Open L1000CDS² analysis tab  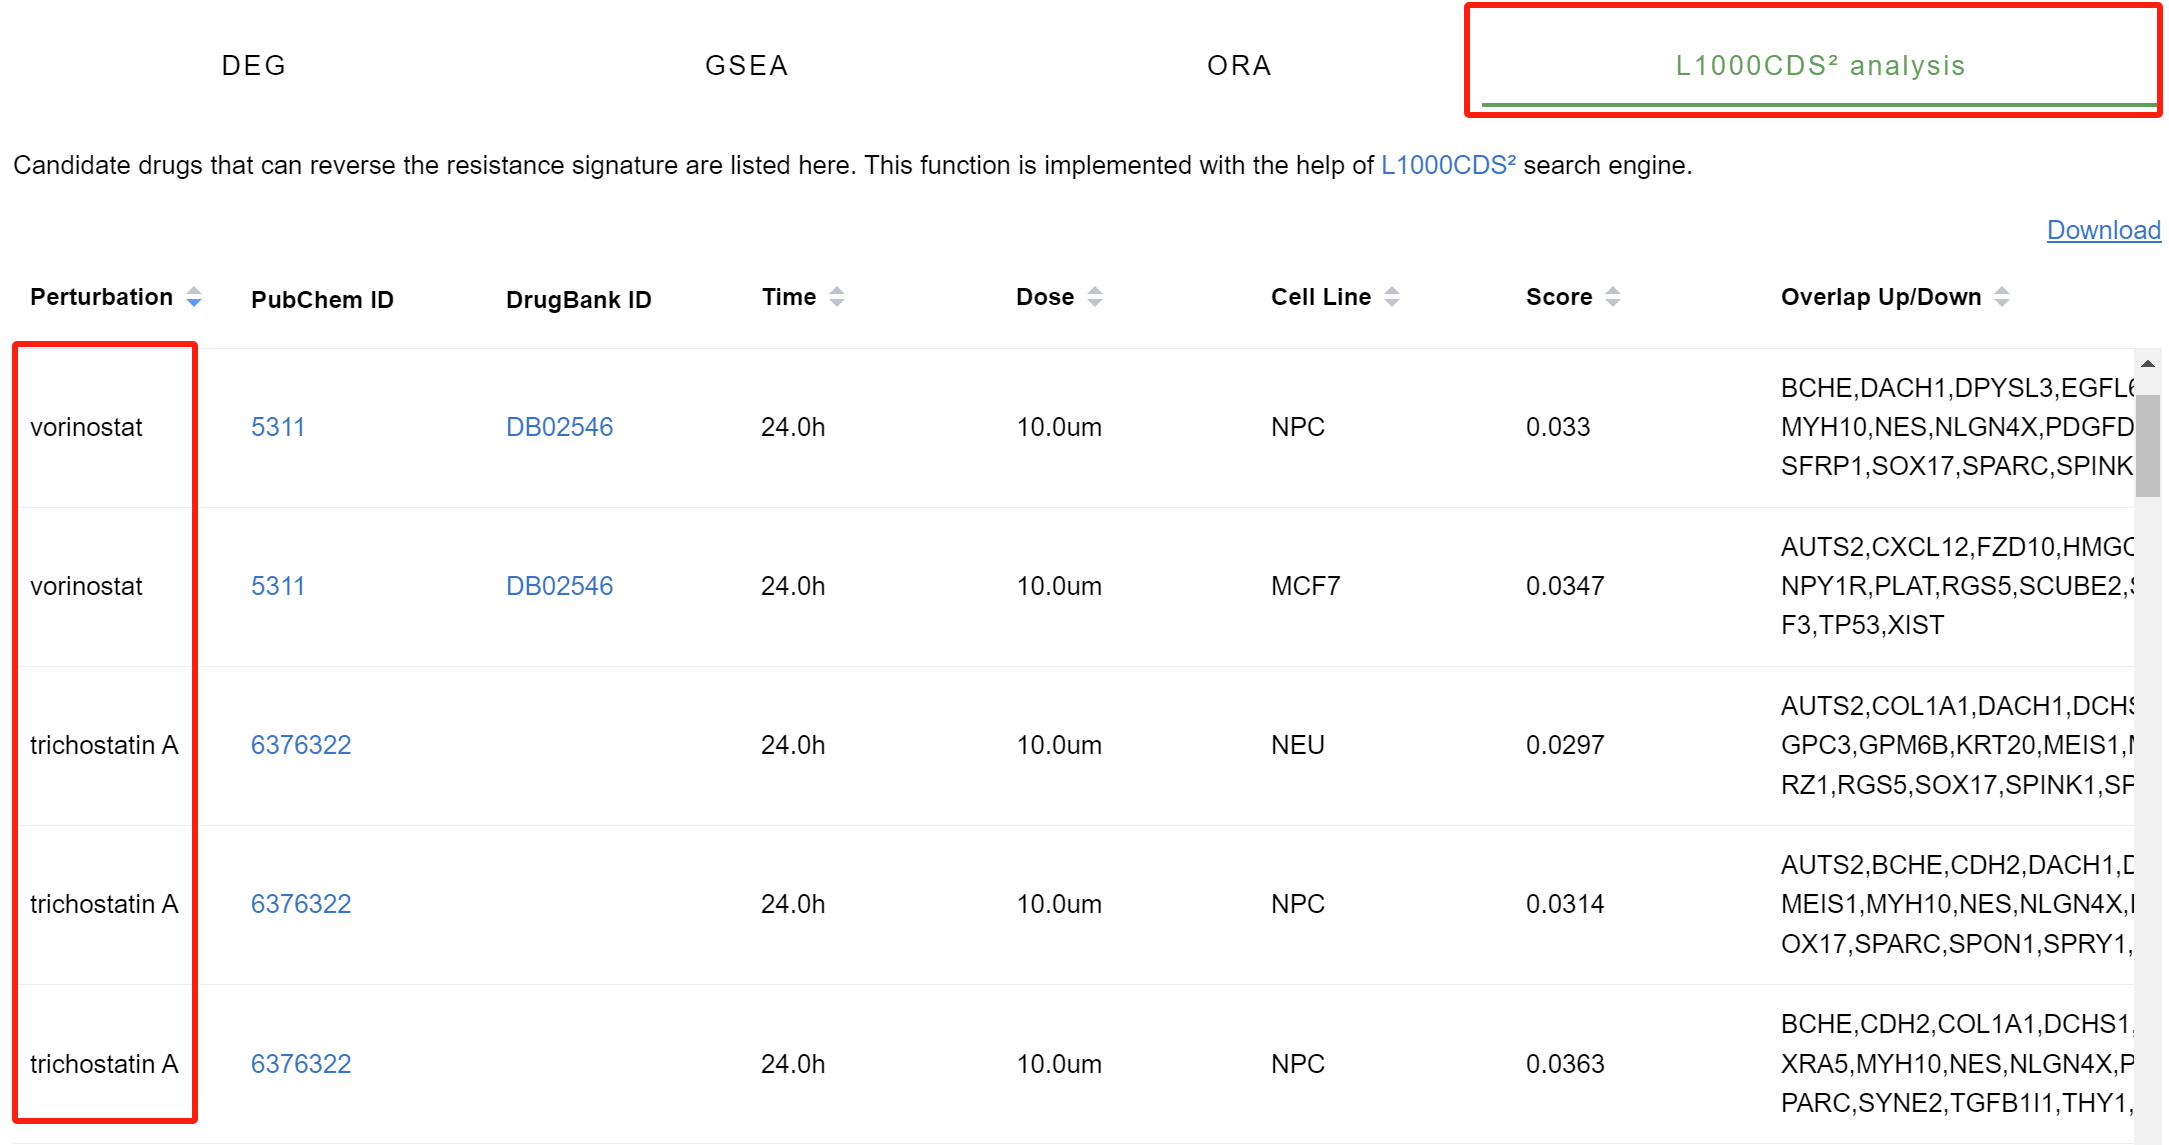point(1820,66)
